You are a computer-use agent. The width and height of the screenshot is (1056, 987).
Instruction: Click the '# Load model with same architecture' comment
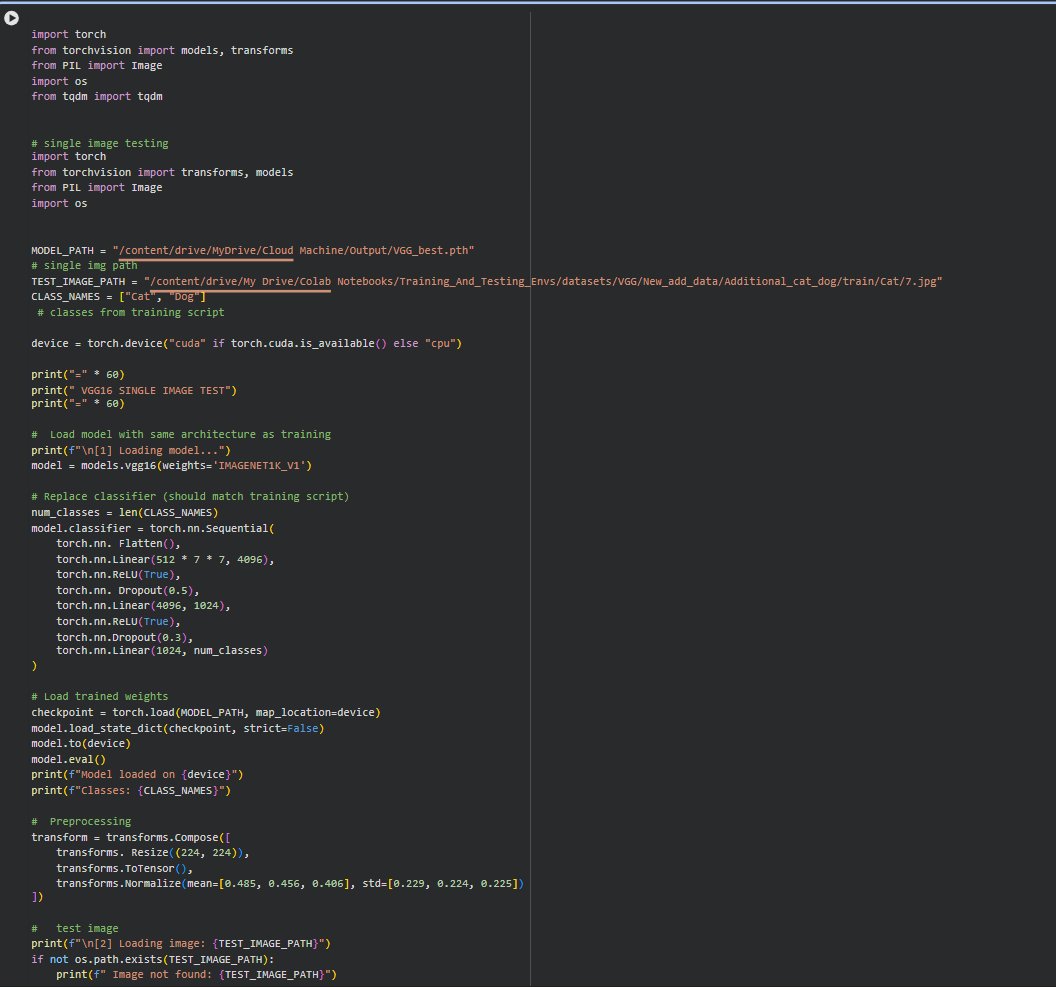(x=181, y=434)
